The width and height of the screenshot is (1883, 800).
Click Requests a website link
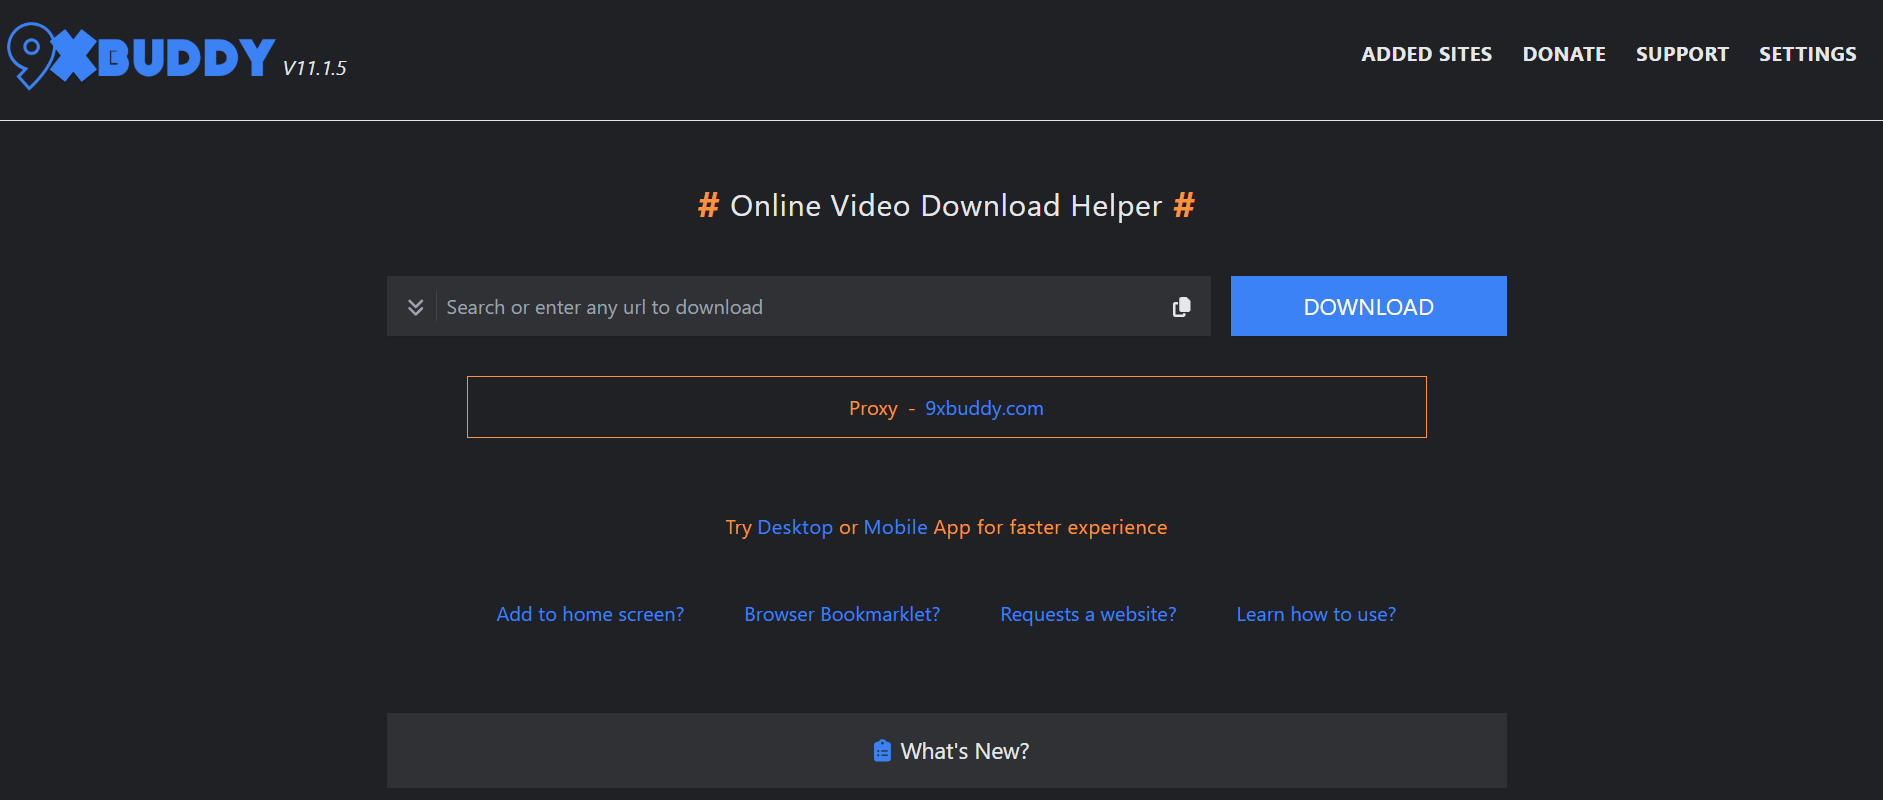pyautogui.click(x=1088, y=614)
